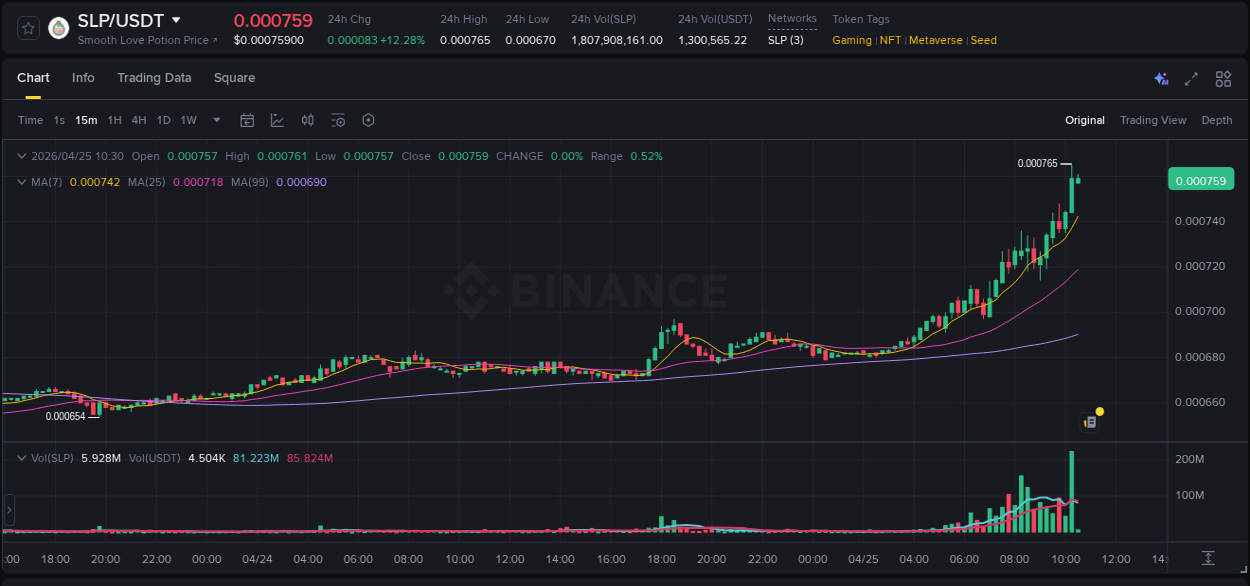
Task: Switch to the Trading Data tab
Action: pyautogui.click(x=154, y=78)
